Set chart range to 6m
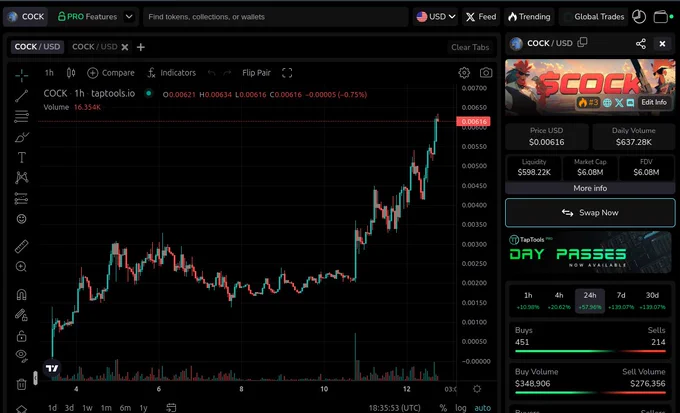The width and height of the screenshot is (680, 413). 125,408
